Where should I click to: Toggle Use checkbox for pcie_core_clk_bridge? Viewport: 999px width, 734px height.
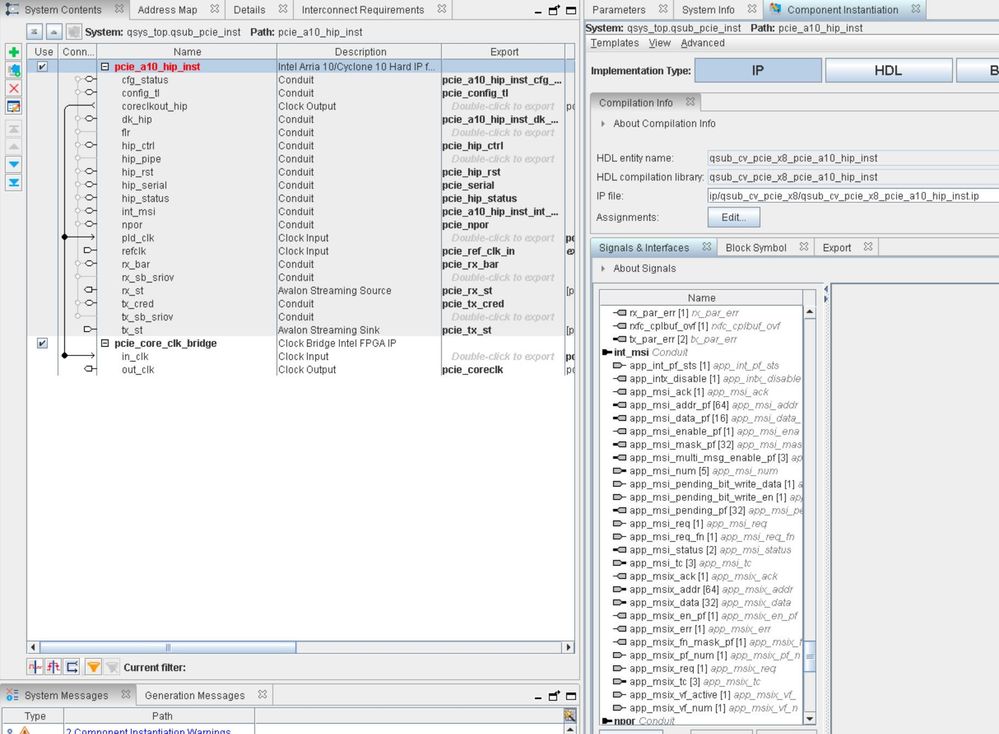pos(42,343)
